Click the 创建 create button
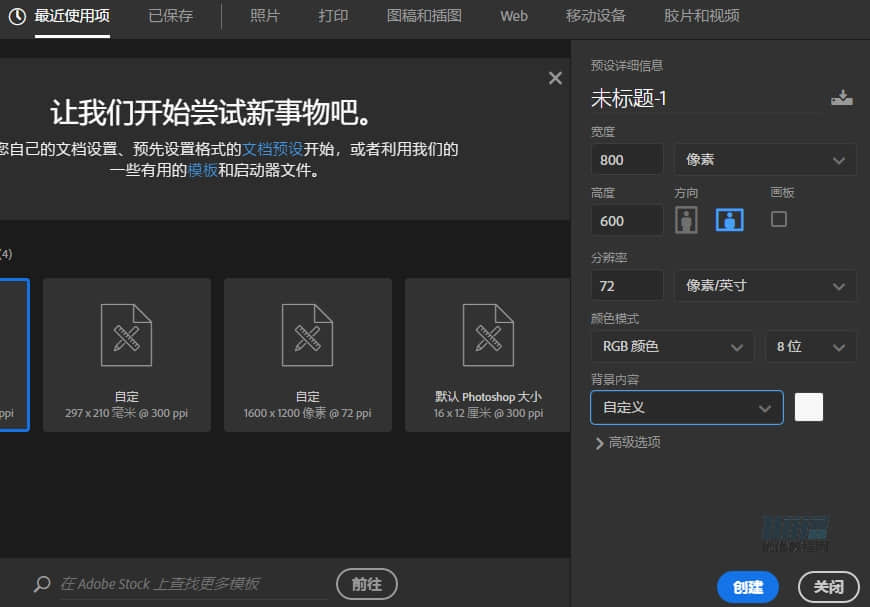The width and height of the screenshot is (870, 607). (x=747, y=587)
